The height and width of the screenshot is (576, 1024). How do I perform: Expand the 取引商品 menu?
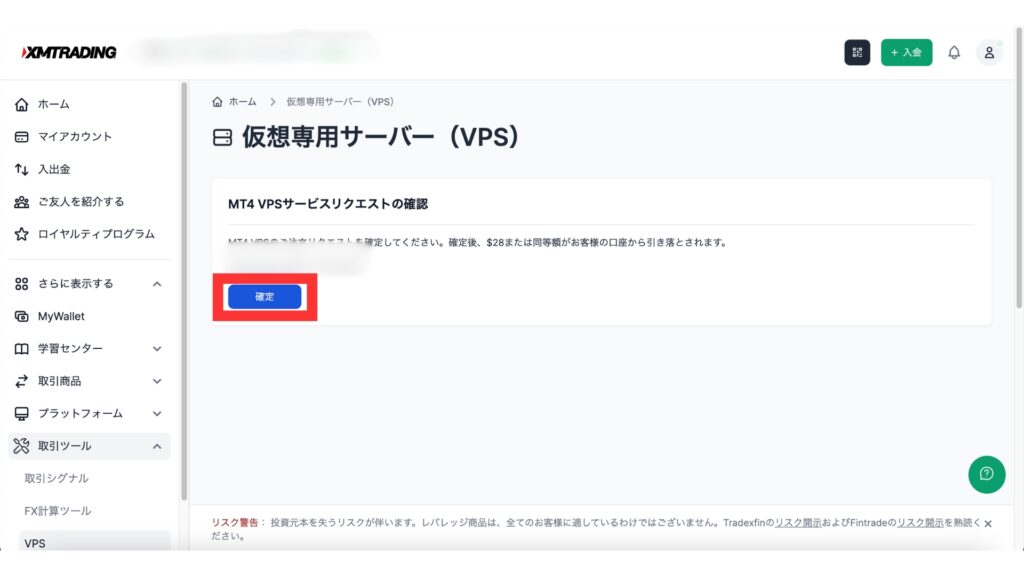click(x=157, y=381)
